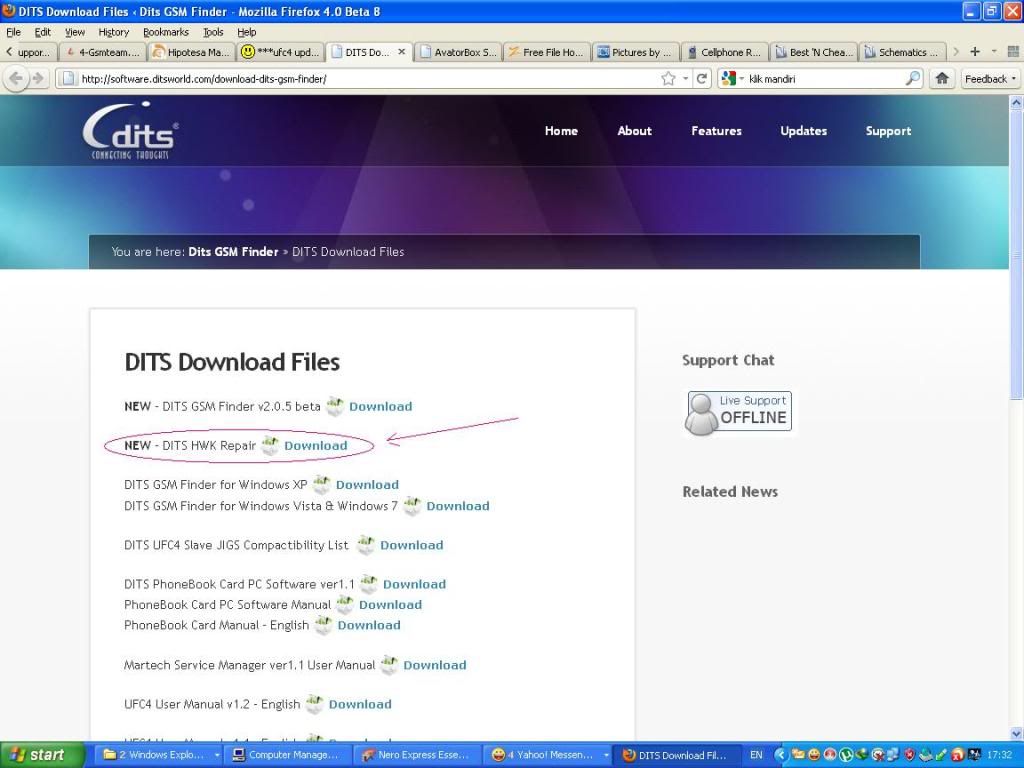Download UFC4 User Manual v1.2 - English
1024x768 pixels.
360,704
